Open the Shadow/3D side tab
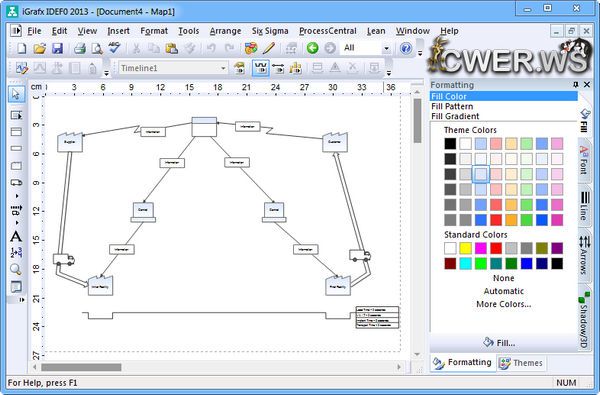 (x=584, y=319)
